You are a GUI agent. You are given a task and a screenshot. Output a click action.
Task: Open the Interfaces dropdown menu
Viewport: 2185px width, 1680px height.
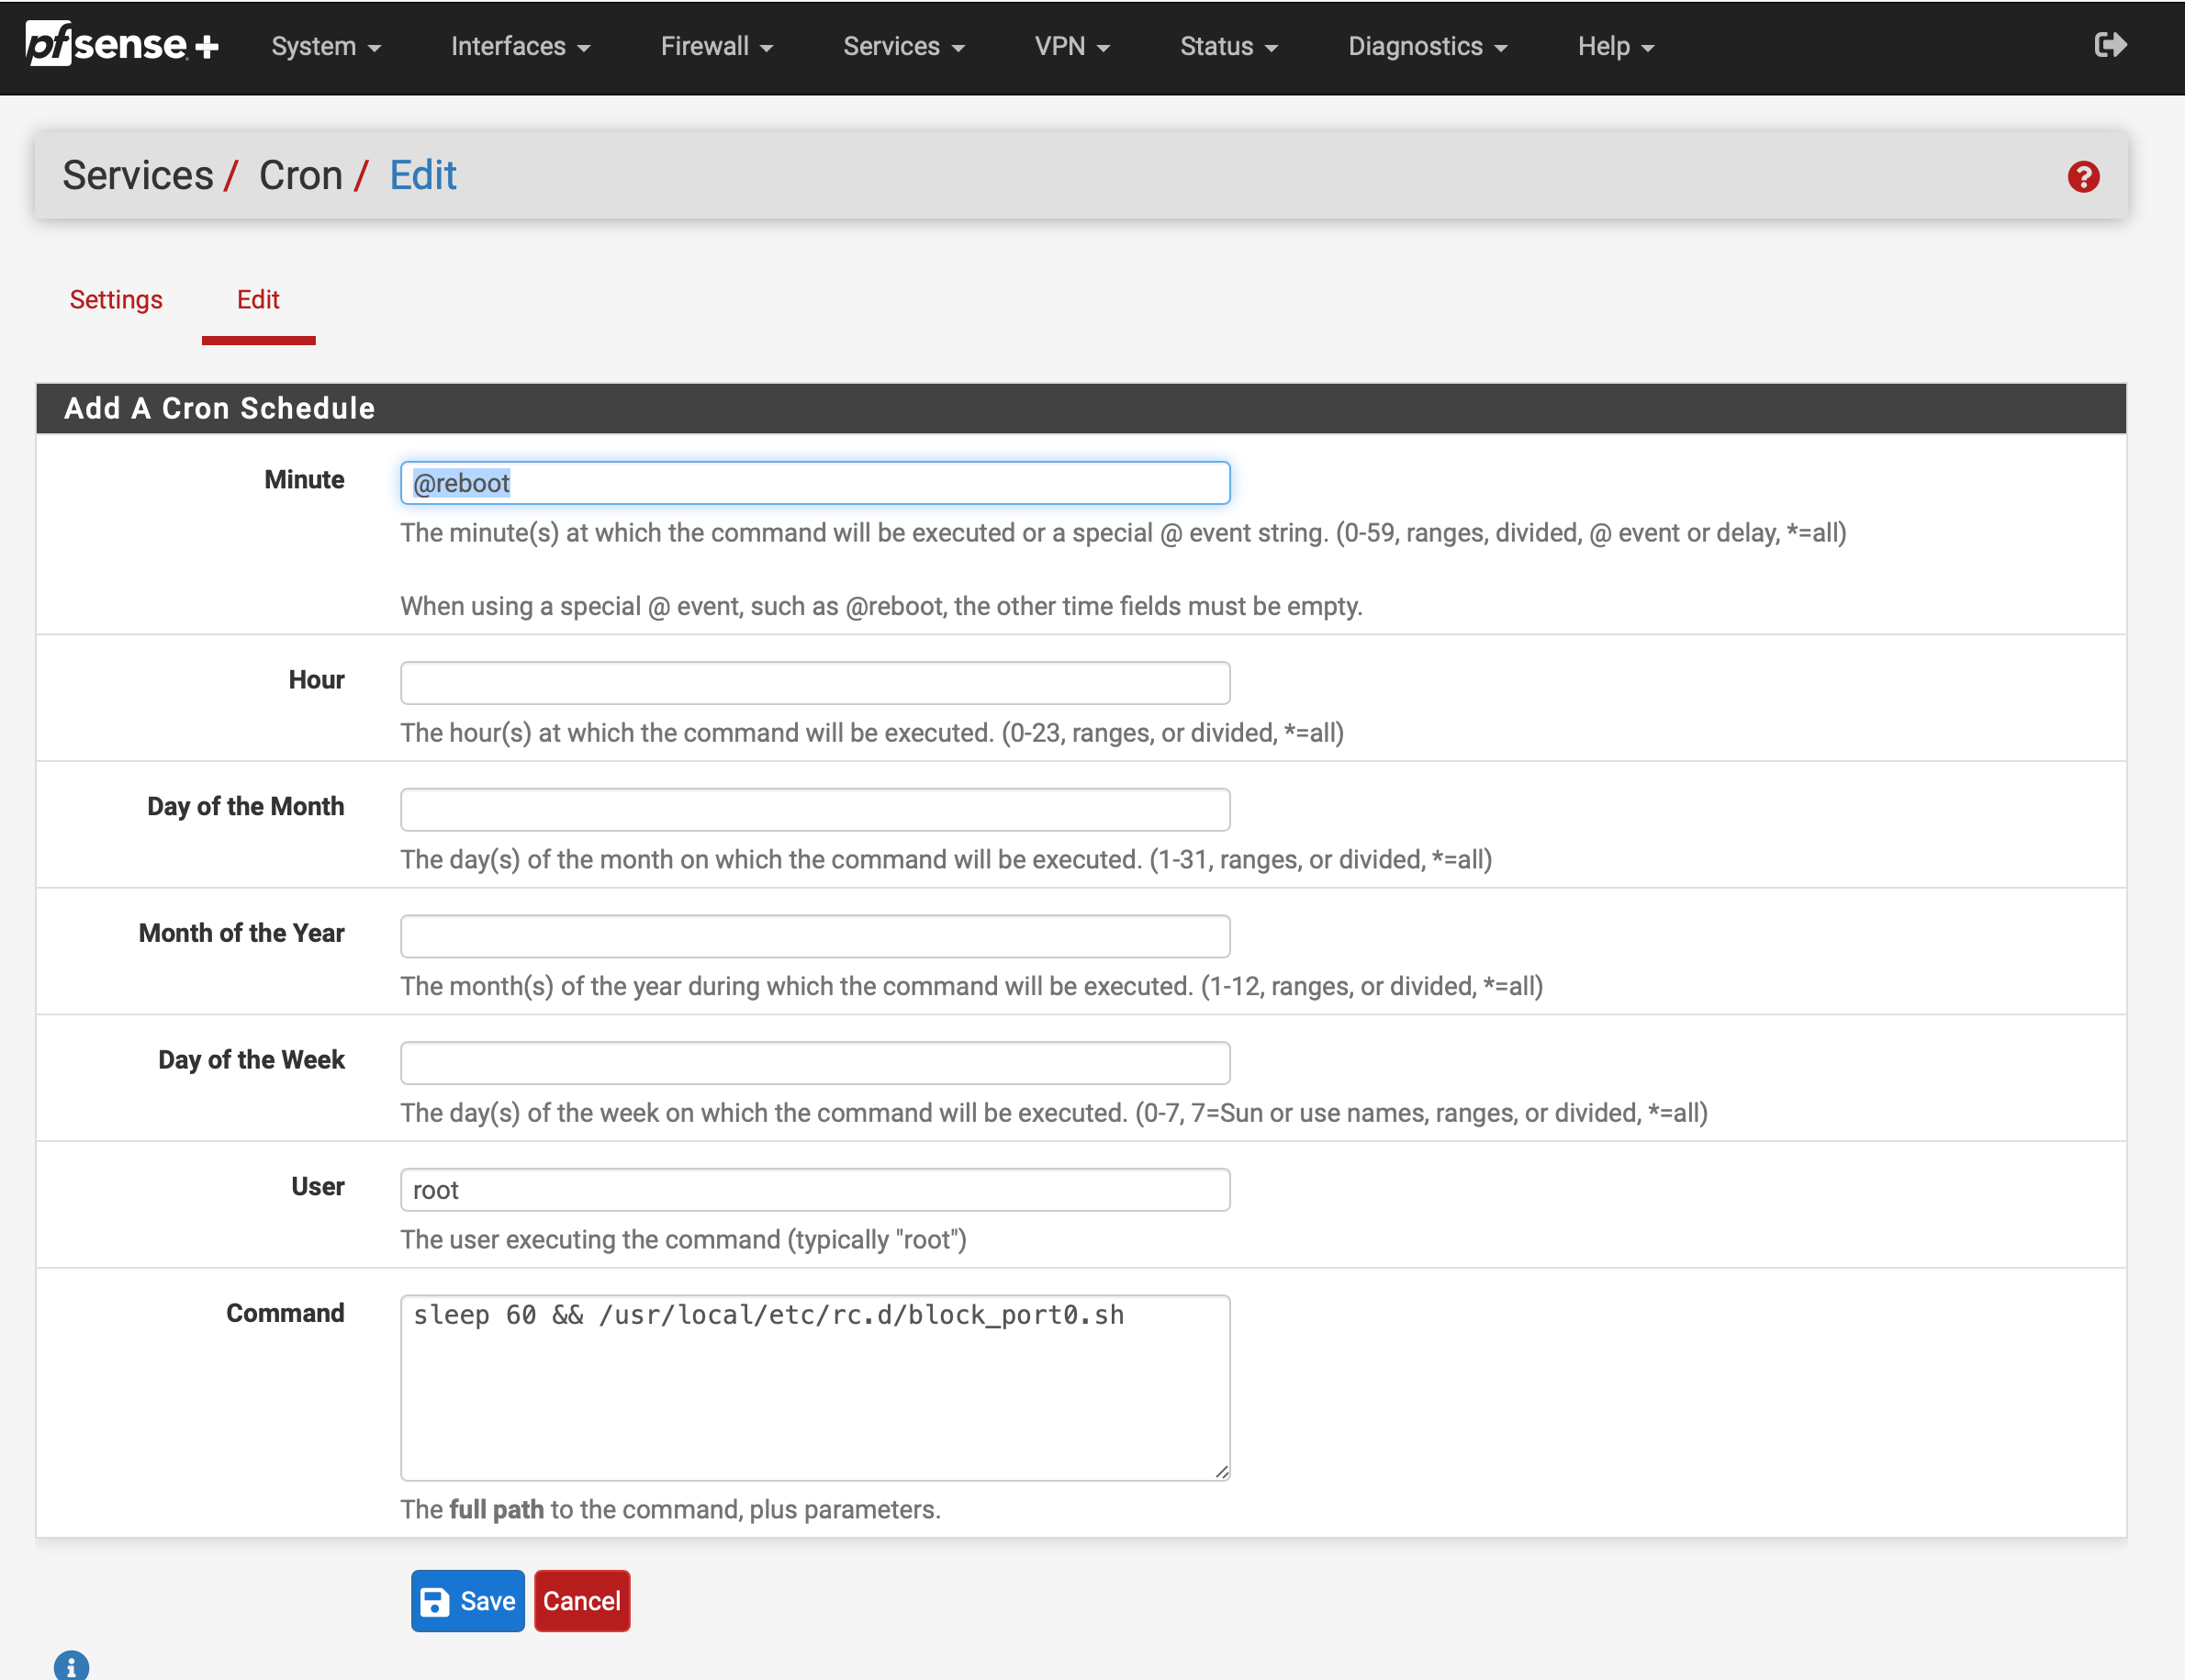click(x=520, y=47)
